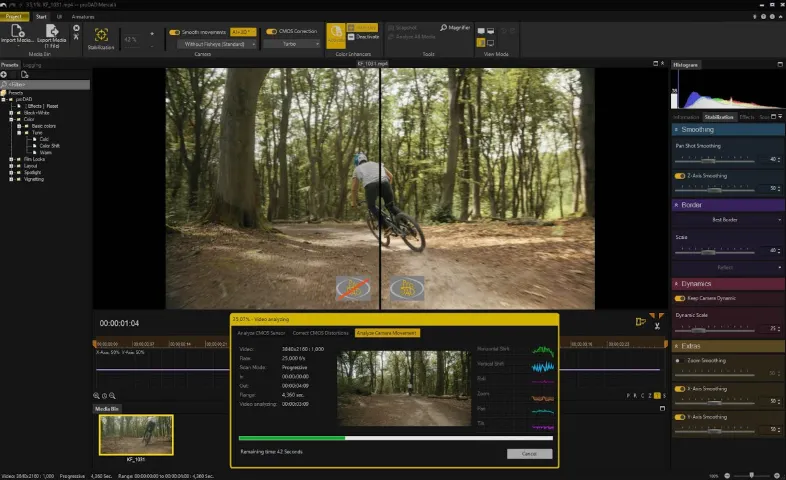Toggle CMOS Correction switch

[x=271, y=32]
